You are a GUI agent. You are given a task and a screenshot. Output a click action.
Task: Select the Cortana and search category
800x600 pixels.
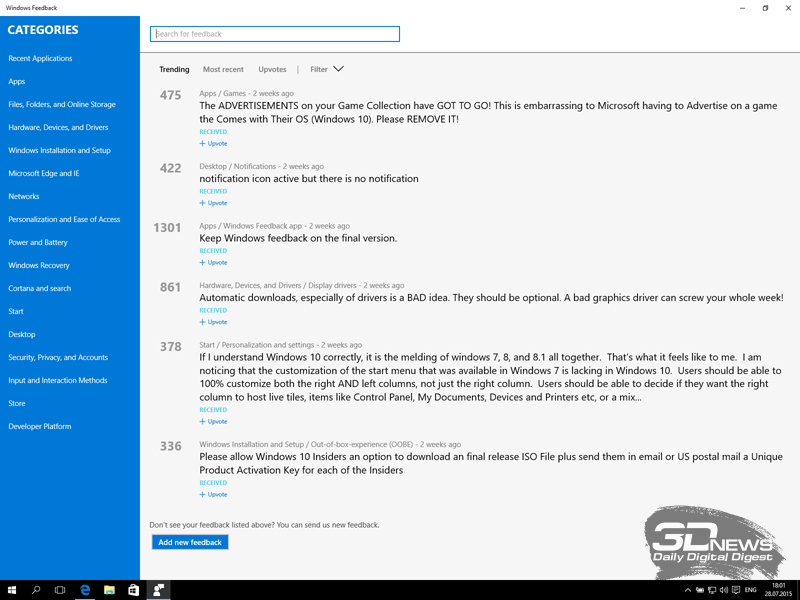[x=39, y=288]
